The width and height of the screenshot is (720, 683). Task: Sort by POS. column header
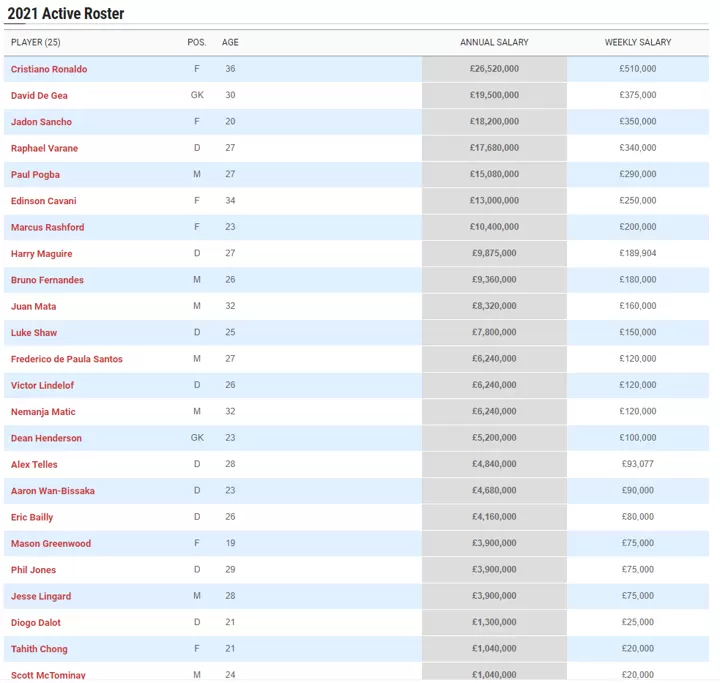click(x=197, y=42)
